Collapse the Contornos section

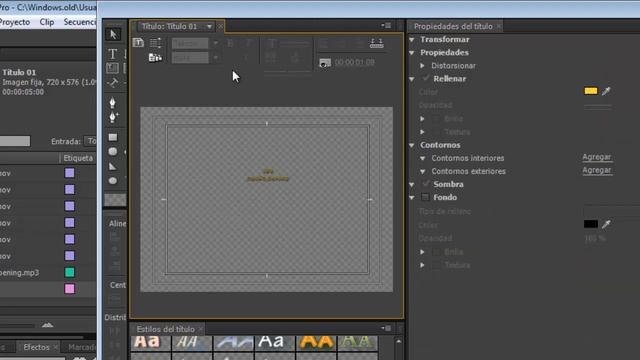point(412,145)
